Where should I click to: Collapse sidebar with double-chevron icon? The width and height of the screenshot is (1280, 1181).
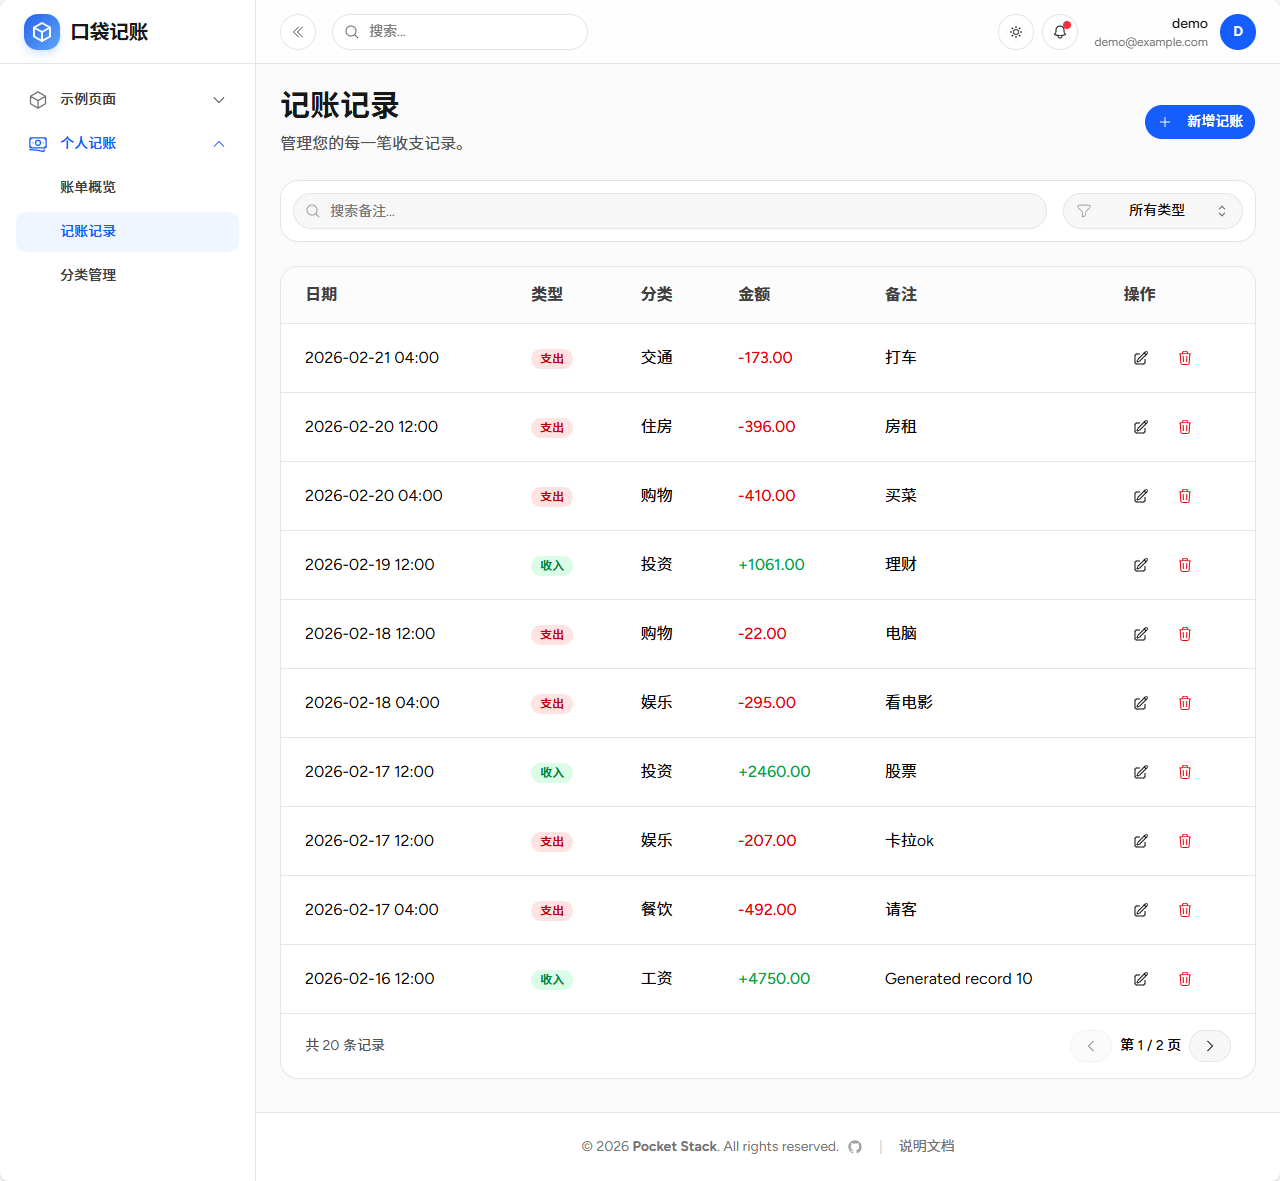[298, 32]
